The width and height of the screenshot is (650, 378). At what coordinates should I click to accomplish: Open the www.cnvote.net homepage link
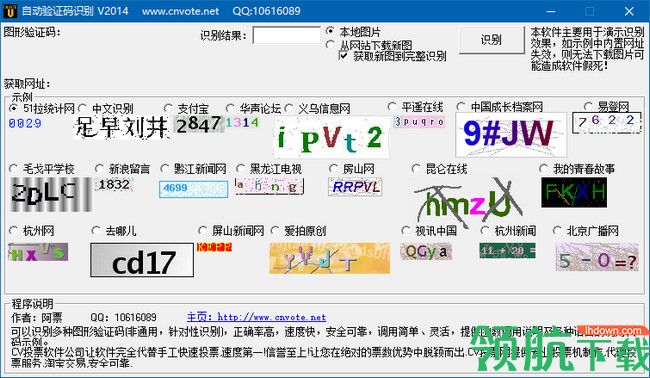point(256,317)
